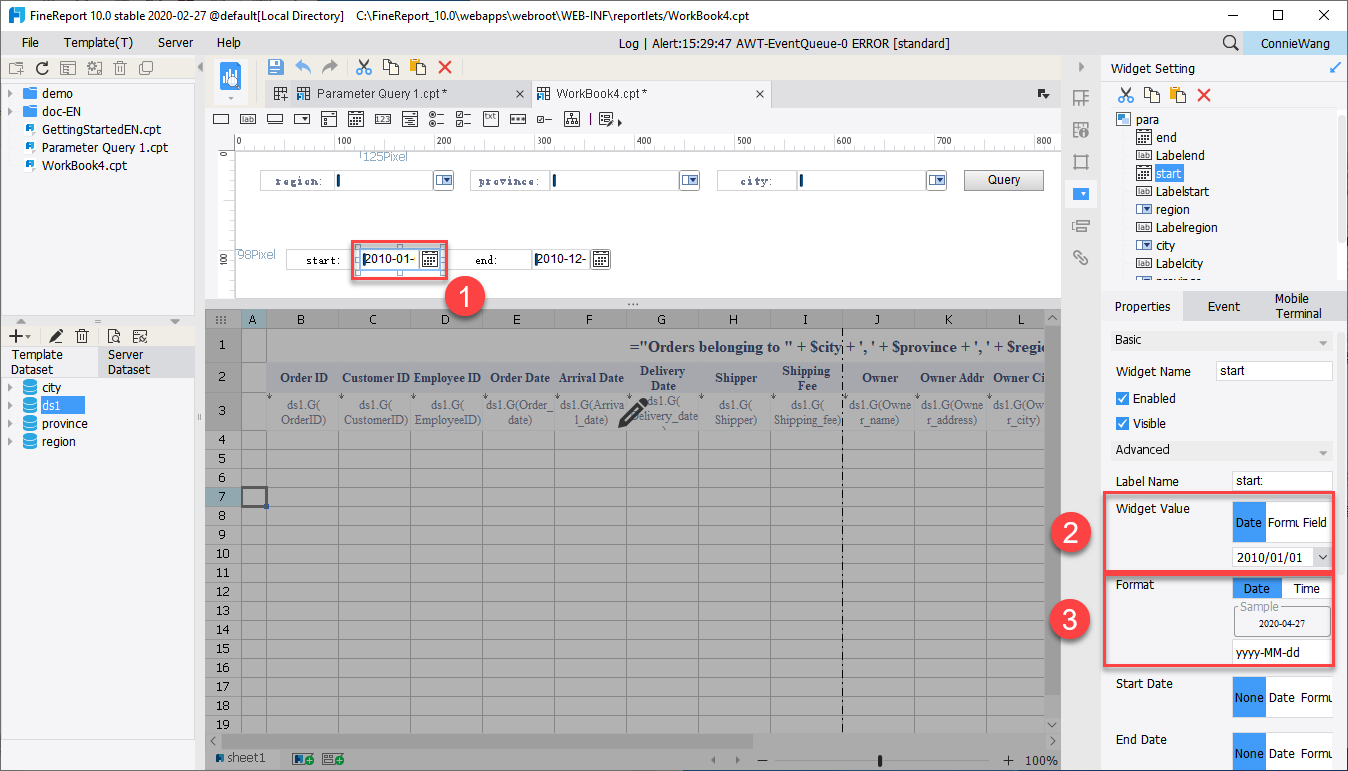Select the Date widget tool from the toolbar
The height and width of the screenshot is (771, 1348).
[x=357, y=118]
